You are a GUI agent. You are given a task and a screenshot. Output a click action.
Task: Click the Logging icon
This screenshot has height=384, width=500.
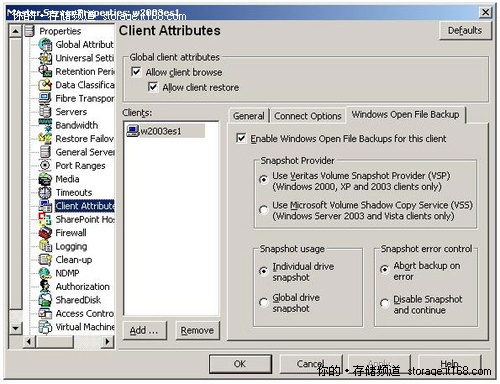pos(45,246)
